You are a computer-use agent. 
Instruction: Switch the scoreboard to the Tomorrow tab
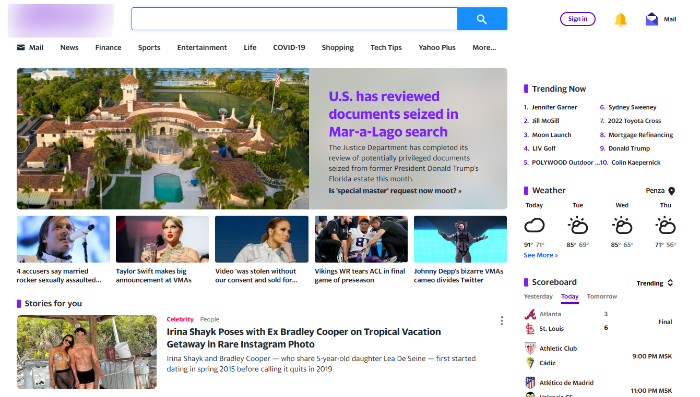[x=602, y=297]
